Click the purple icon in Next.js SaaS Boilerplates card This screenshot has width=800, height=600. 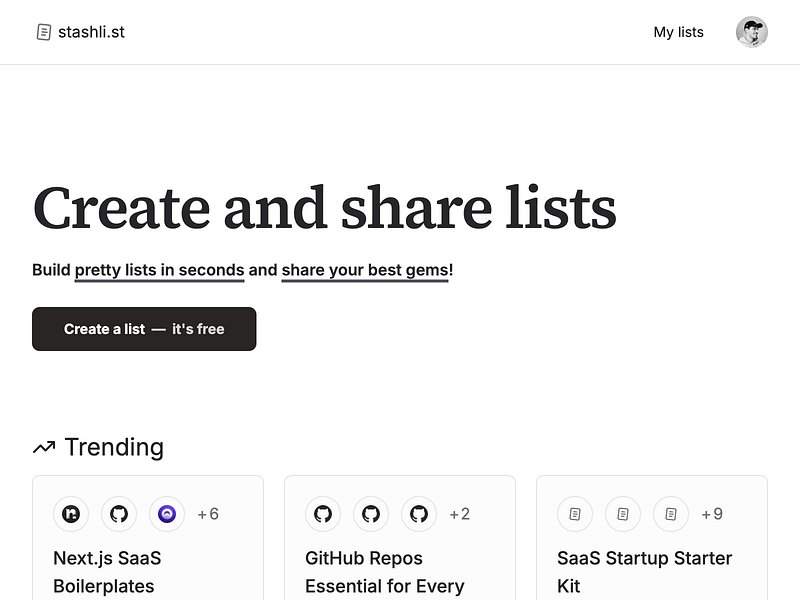coord(167,514)
